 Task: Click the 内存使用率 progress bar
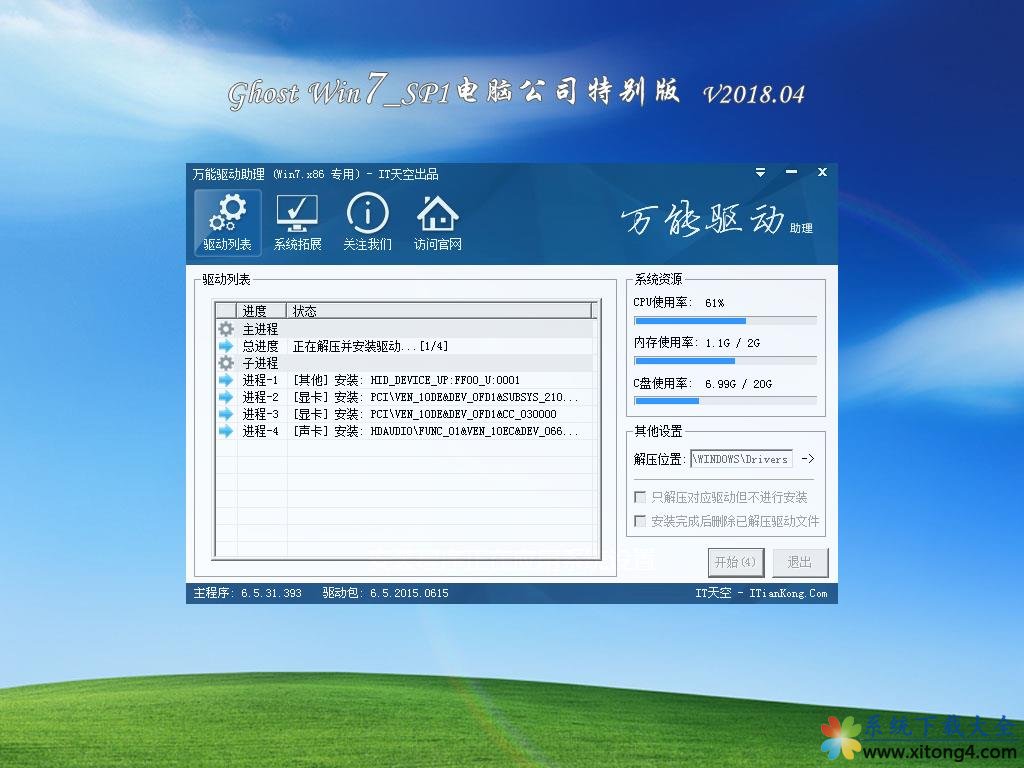tap(725, 360)
